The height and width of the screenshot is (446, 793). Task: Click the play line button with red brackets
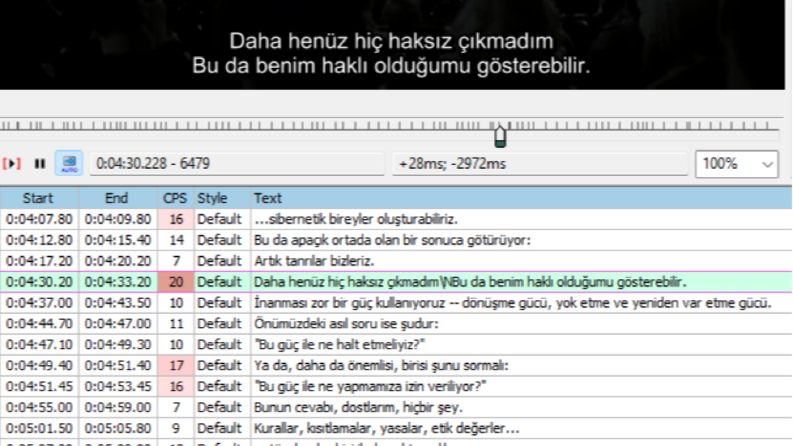coord(12,164)
